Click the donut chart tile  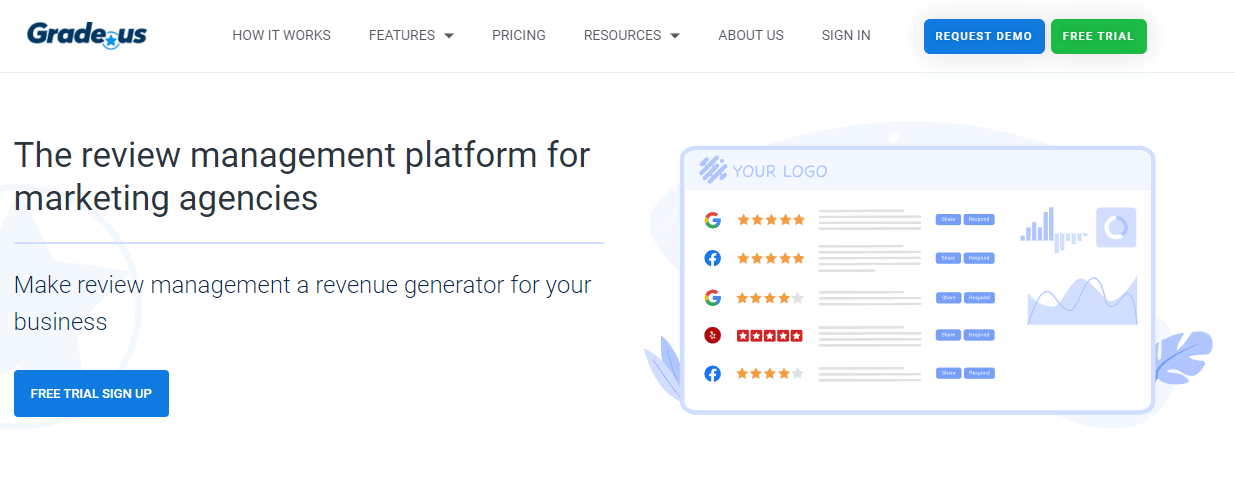click(x=1116, y=228)
